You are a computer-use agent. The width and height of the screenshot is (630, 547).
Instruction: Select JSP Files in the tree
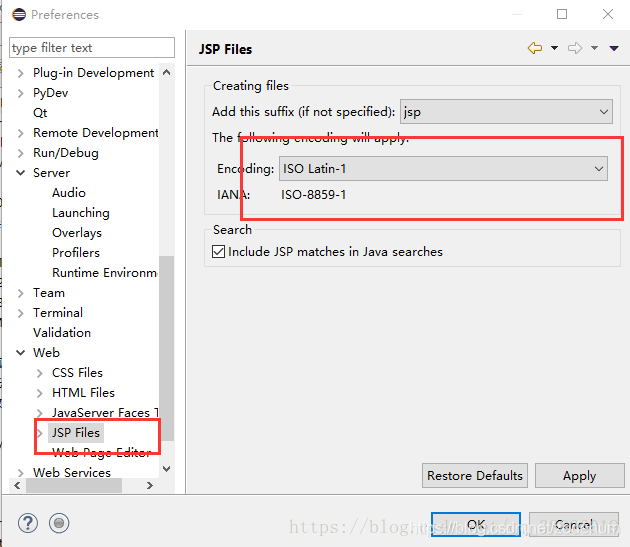point(76,432)
